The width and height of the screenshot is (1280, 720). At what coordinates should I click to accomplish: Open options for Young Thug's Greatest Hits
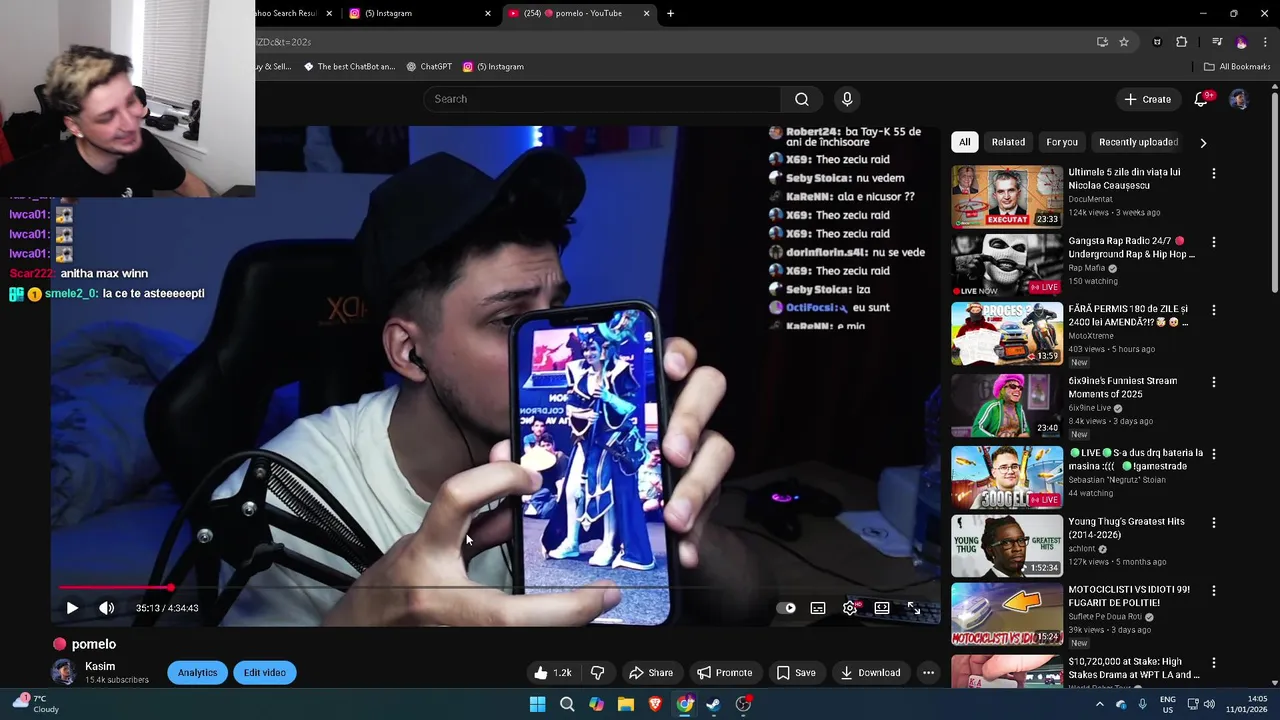pos(1214,523)
